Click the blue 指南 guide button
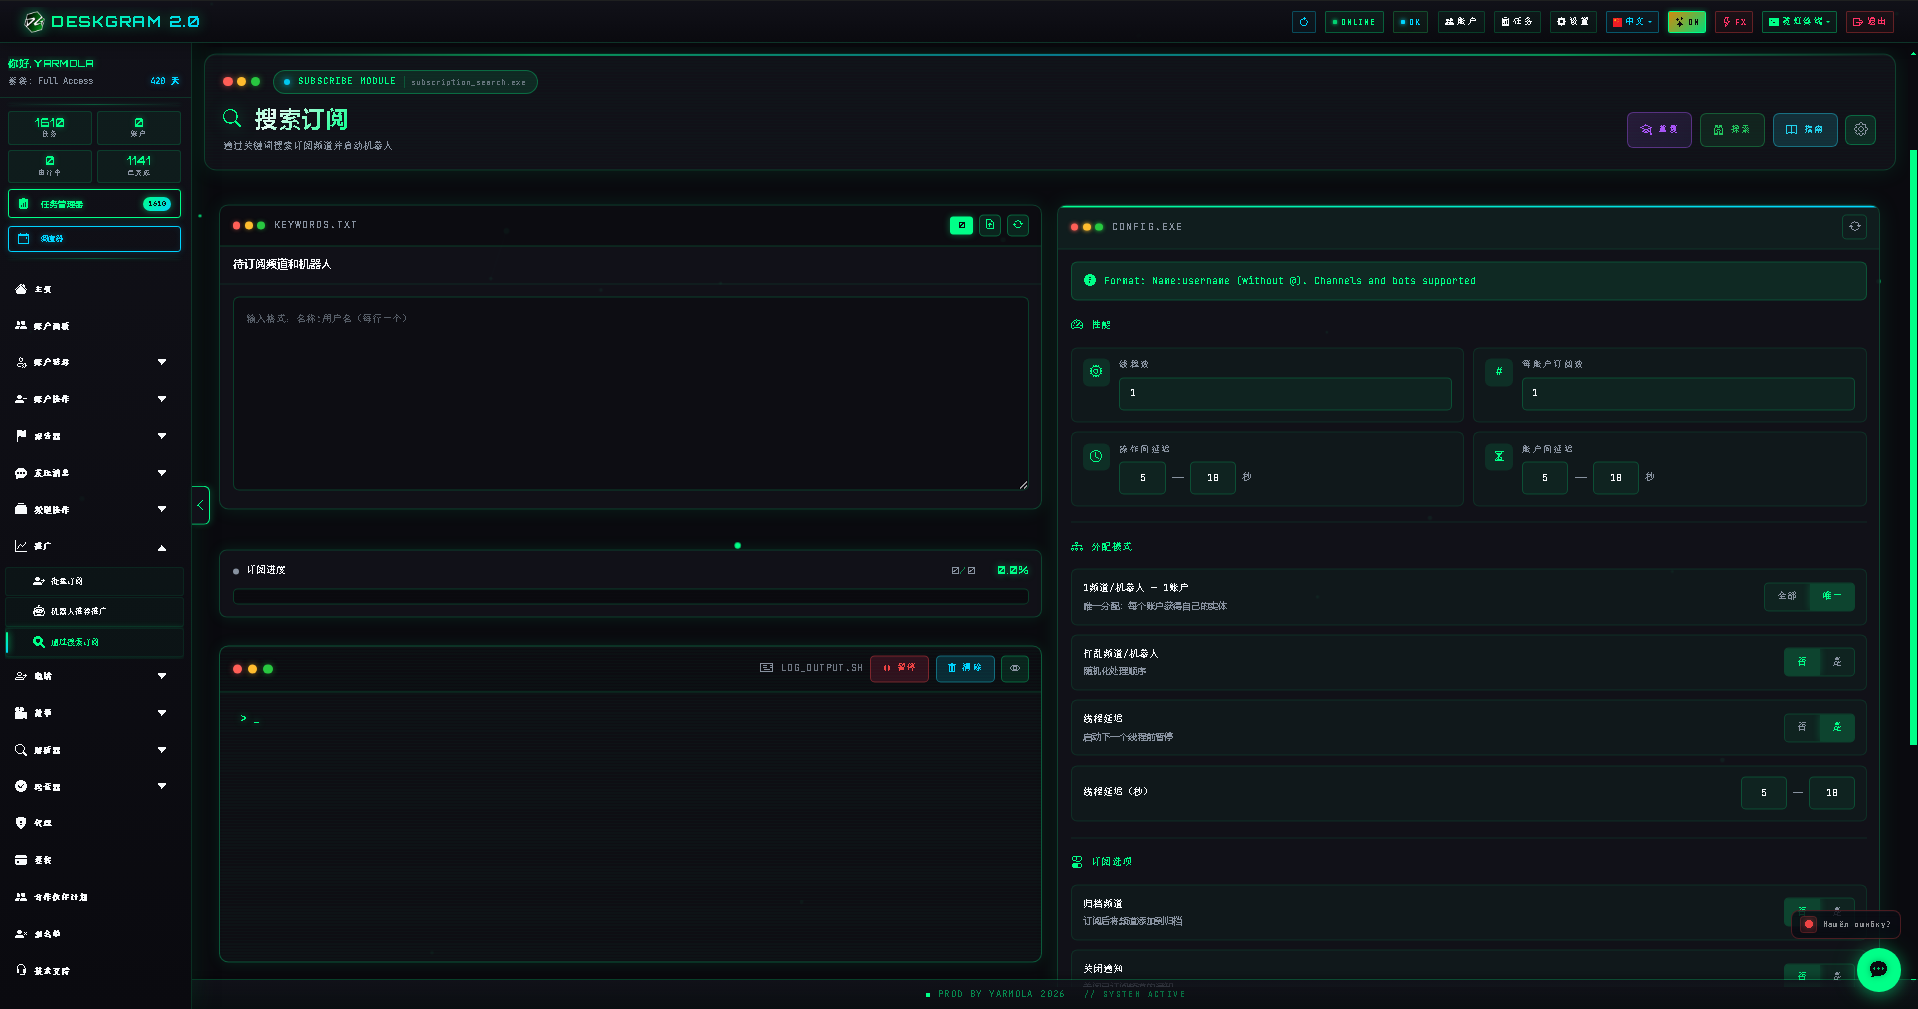 click(1805, 130)
